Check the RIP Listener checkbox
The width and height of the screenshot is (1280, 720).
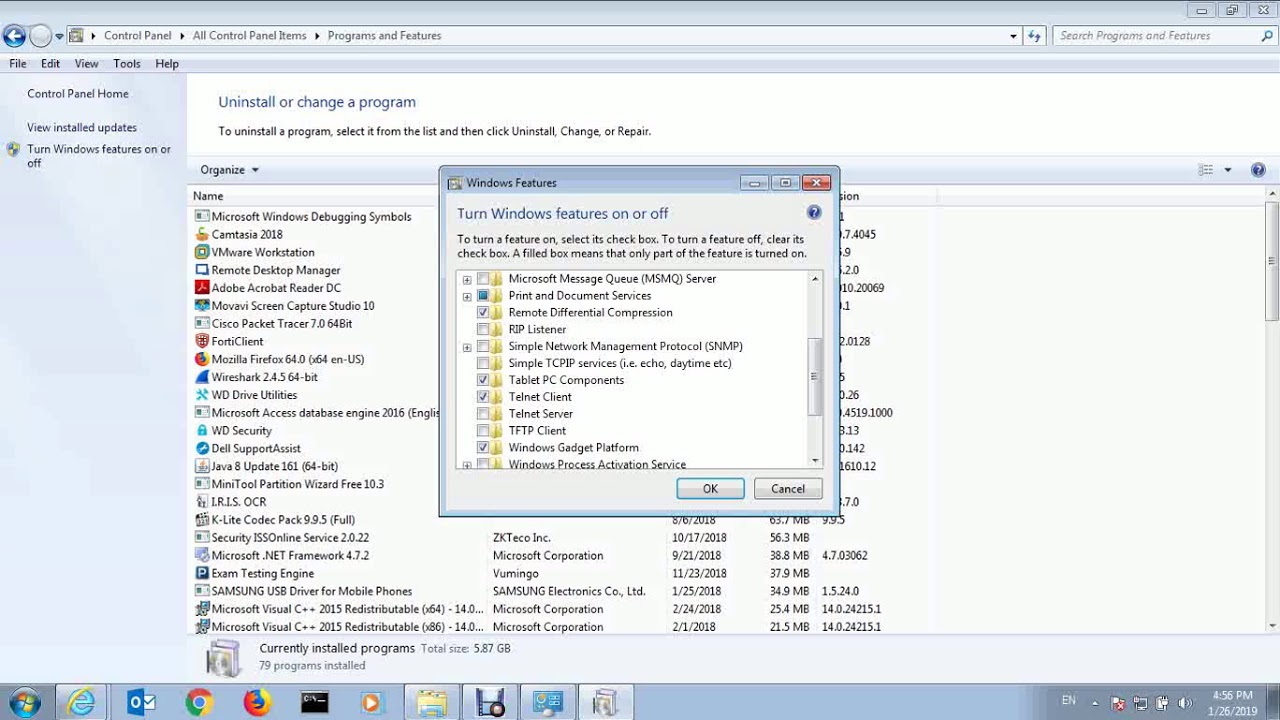coord(484,329)
